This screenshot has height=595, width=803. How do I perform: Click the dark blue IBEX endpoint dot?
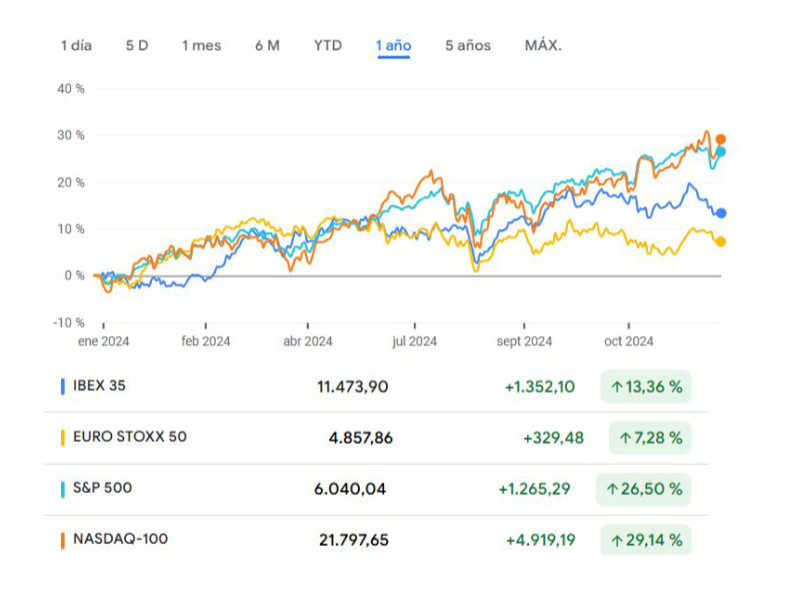[721, 213]
